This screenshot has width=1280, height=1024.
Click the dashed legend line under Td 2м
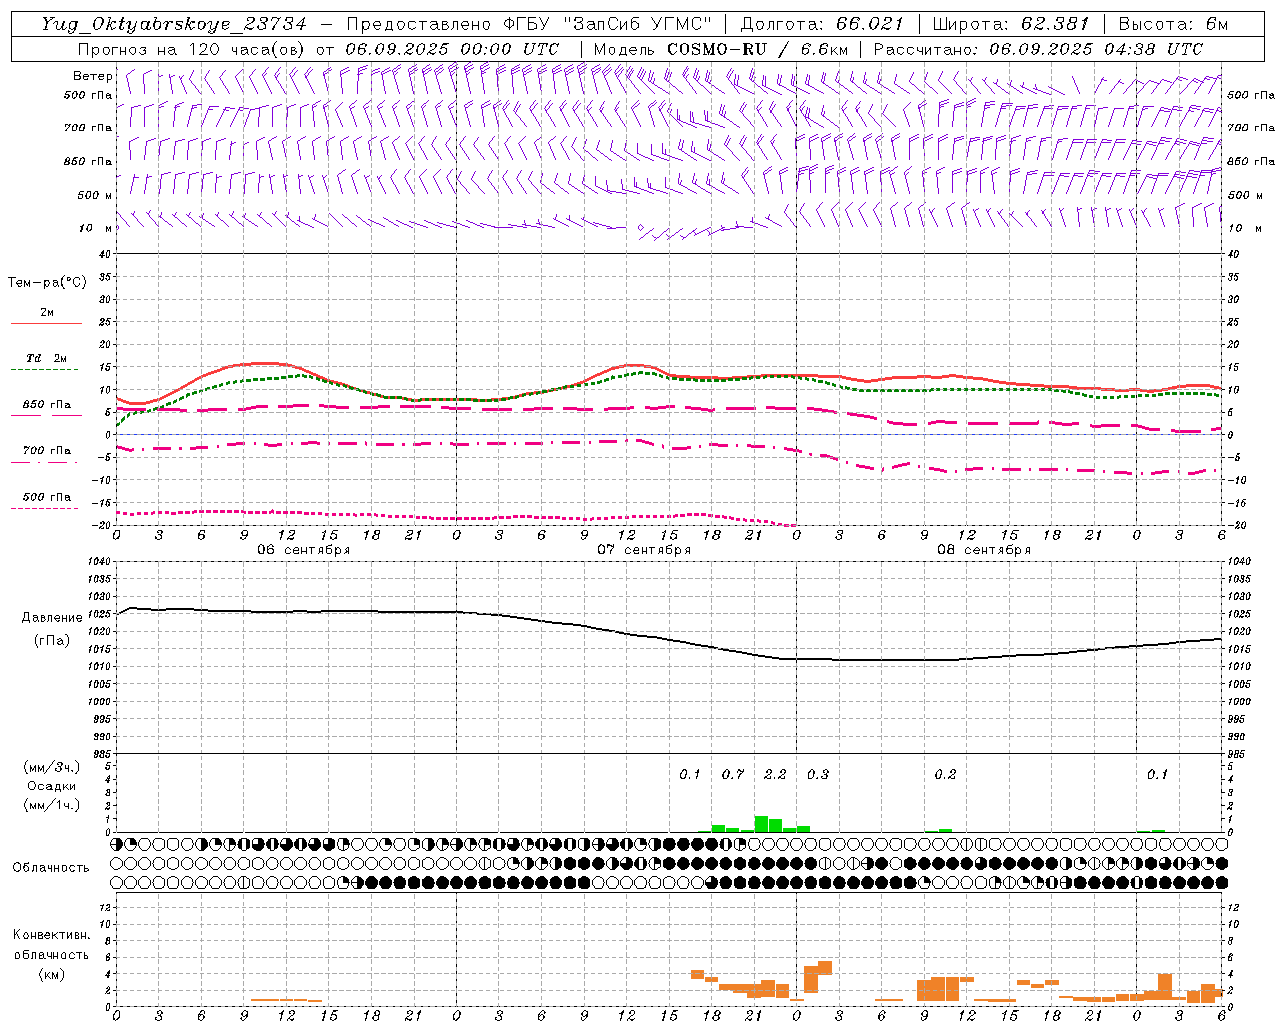point(45,370)
